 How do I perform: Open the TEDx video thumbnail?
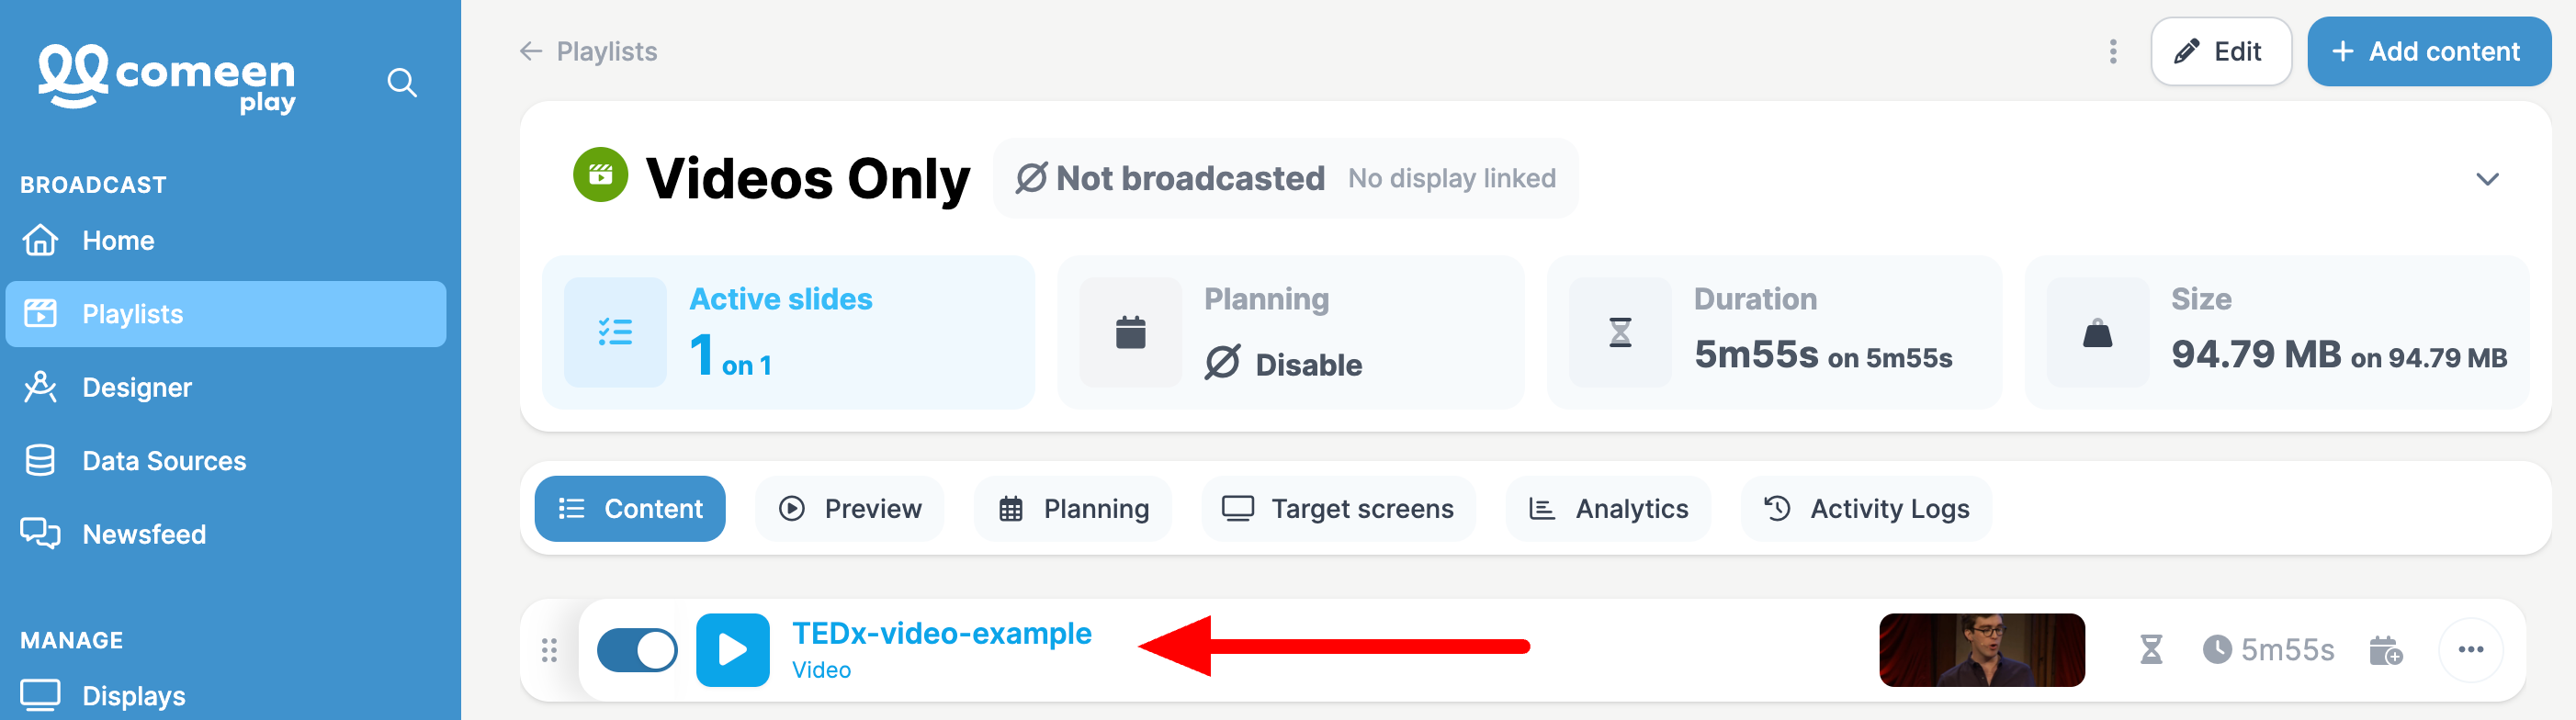[x=1982, y=650]
